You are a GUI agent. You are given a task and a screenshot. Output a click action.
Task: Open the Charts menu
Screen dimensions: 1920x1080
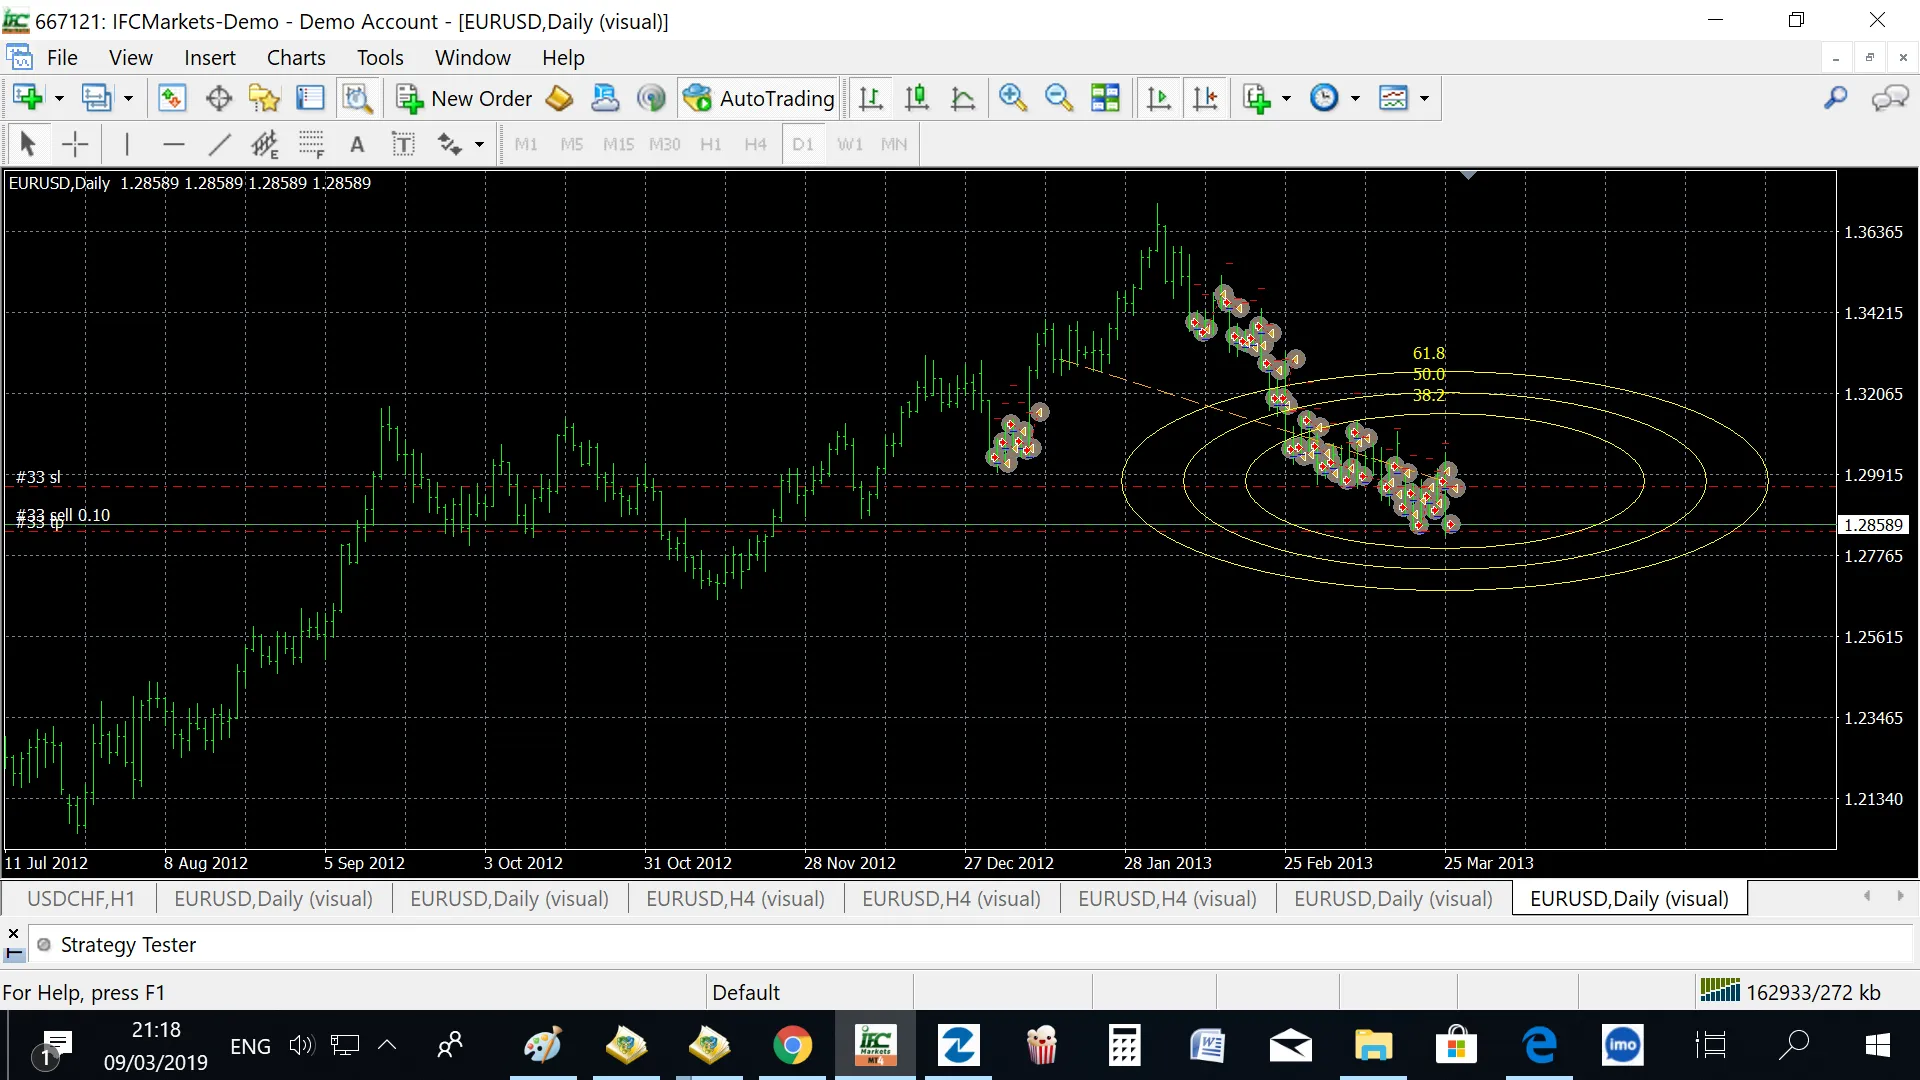(x=295, y=58)
